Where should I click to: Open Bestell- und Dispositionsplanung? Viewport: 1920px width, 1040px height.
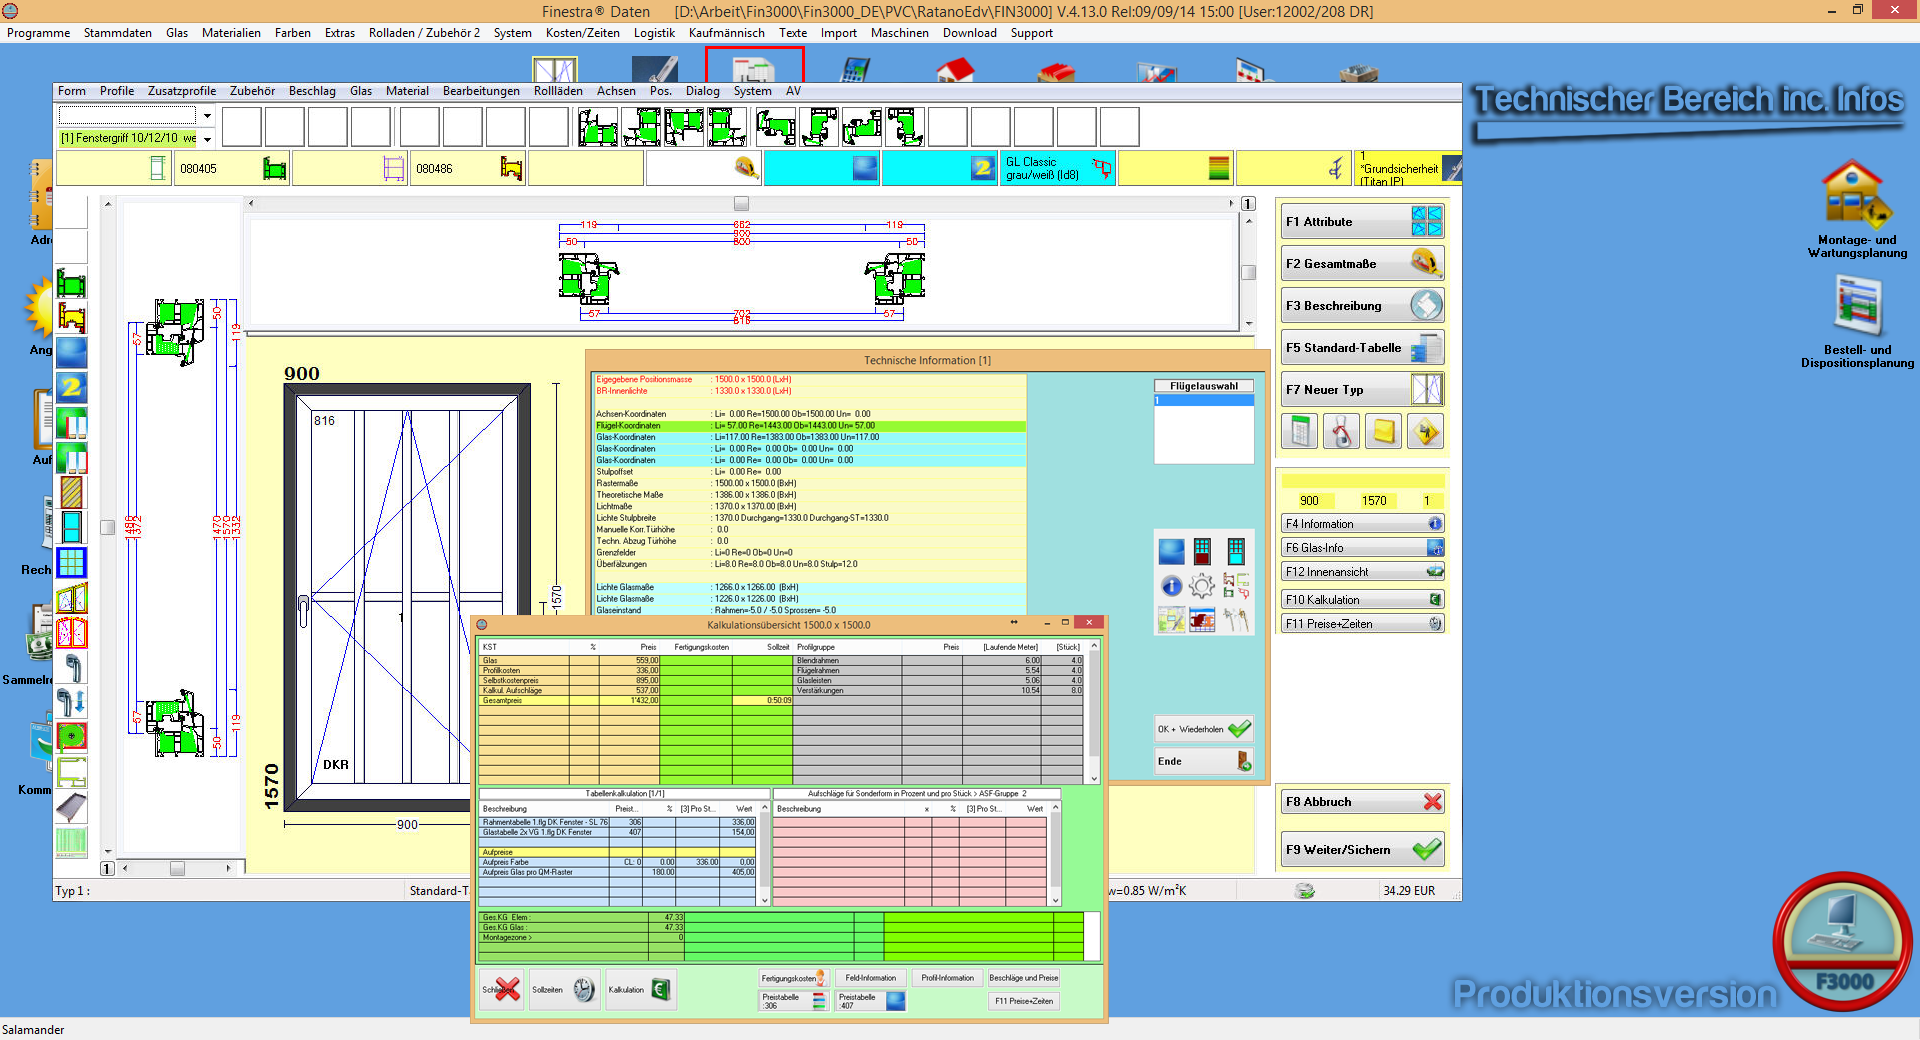[1858, 322]
